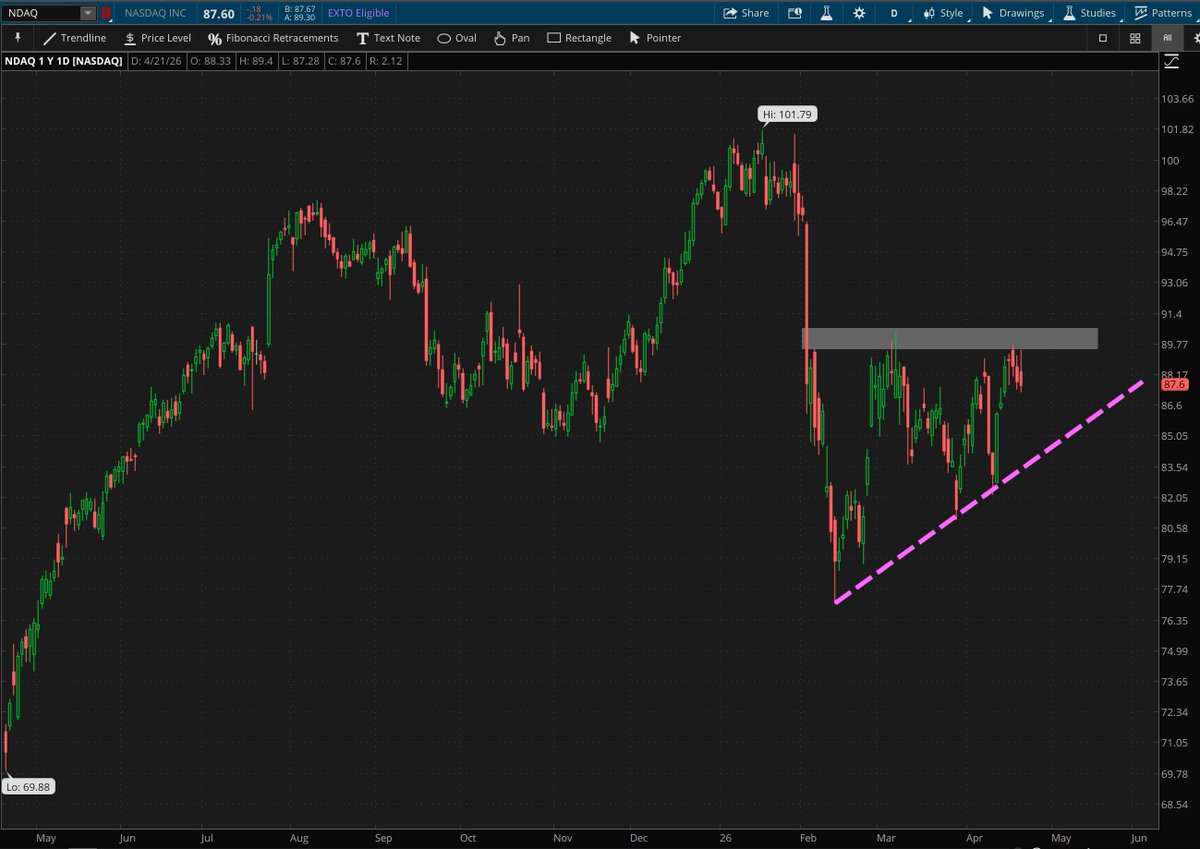Viewport: 1200px width, 849px height.
Task: Click the Share button
Action: pyautogui.click(x=746, y=13)
